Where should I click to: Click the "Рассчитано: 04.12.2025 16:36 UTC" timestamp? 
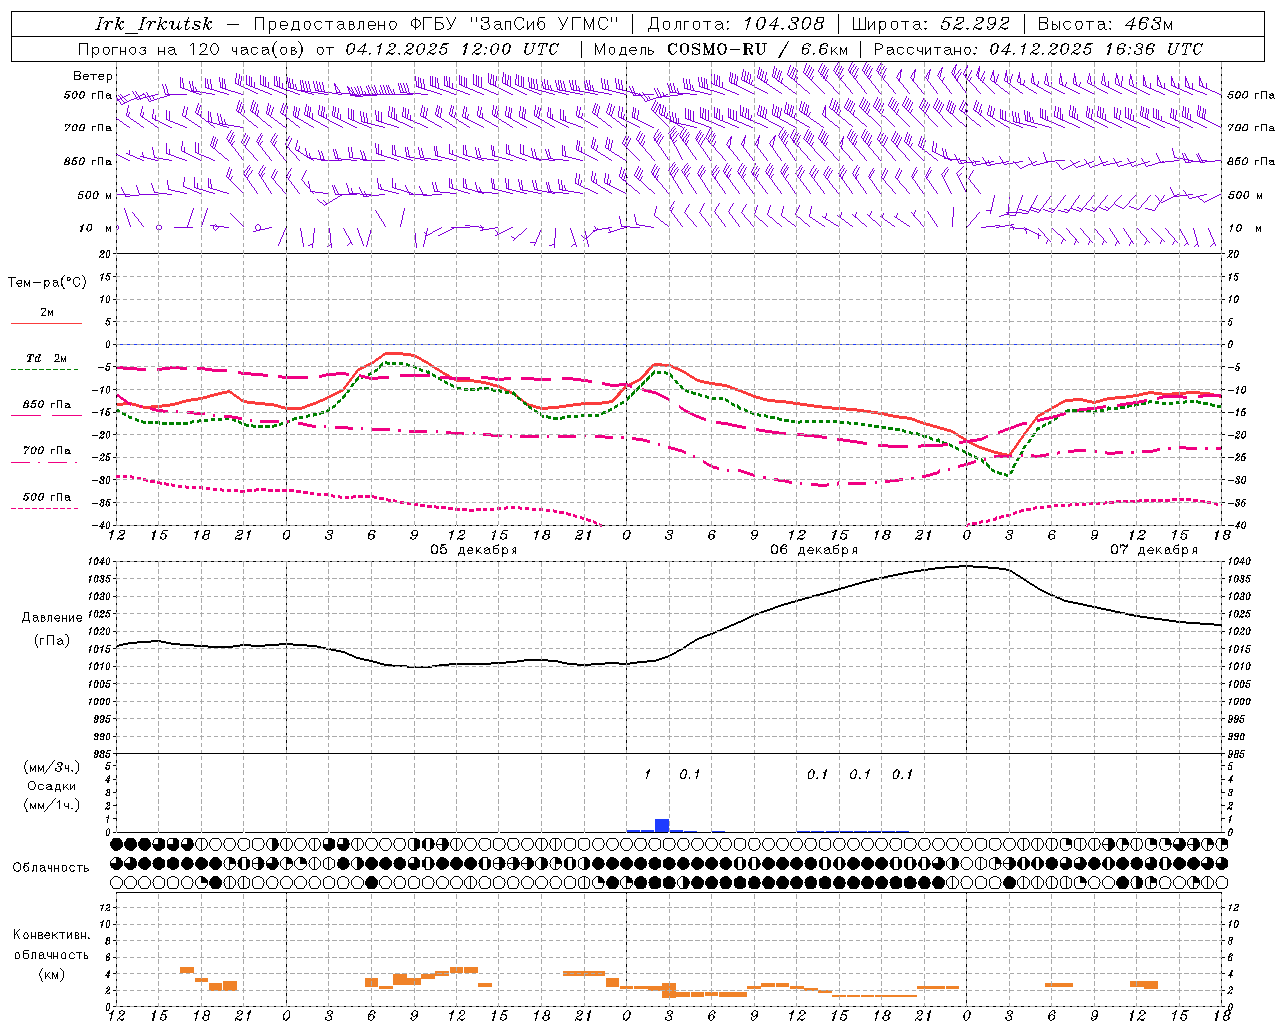(1038, 49)
